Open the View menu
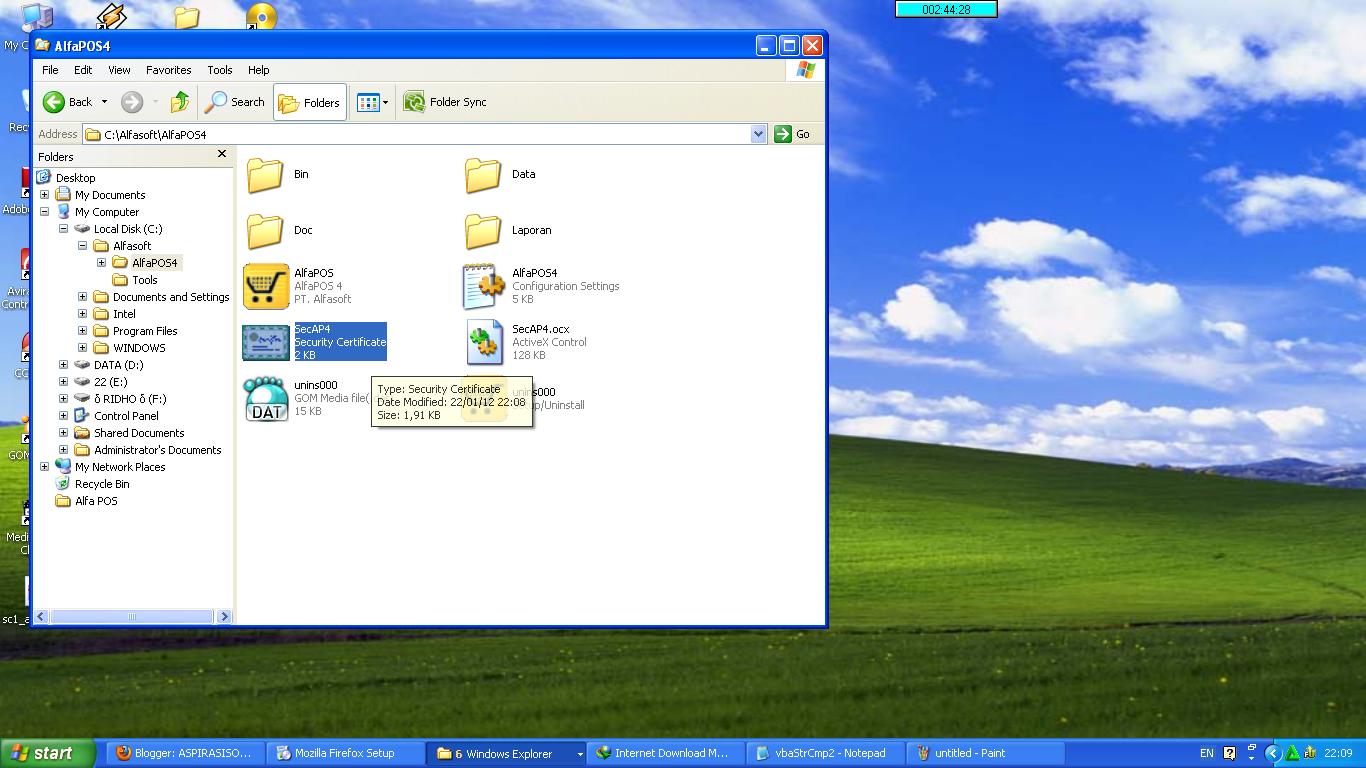 (x=119, y=70)
